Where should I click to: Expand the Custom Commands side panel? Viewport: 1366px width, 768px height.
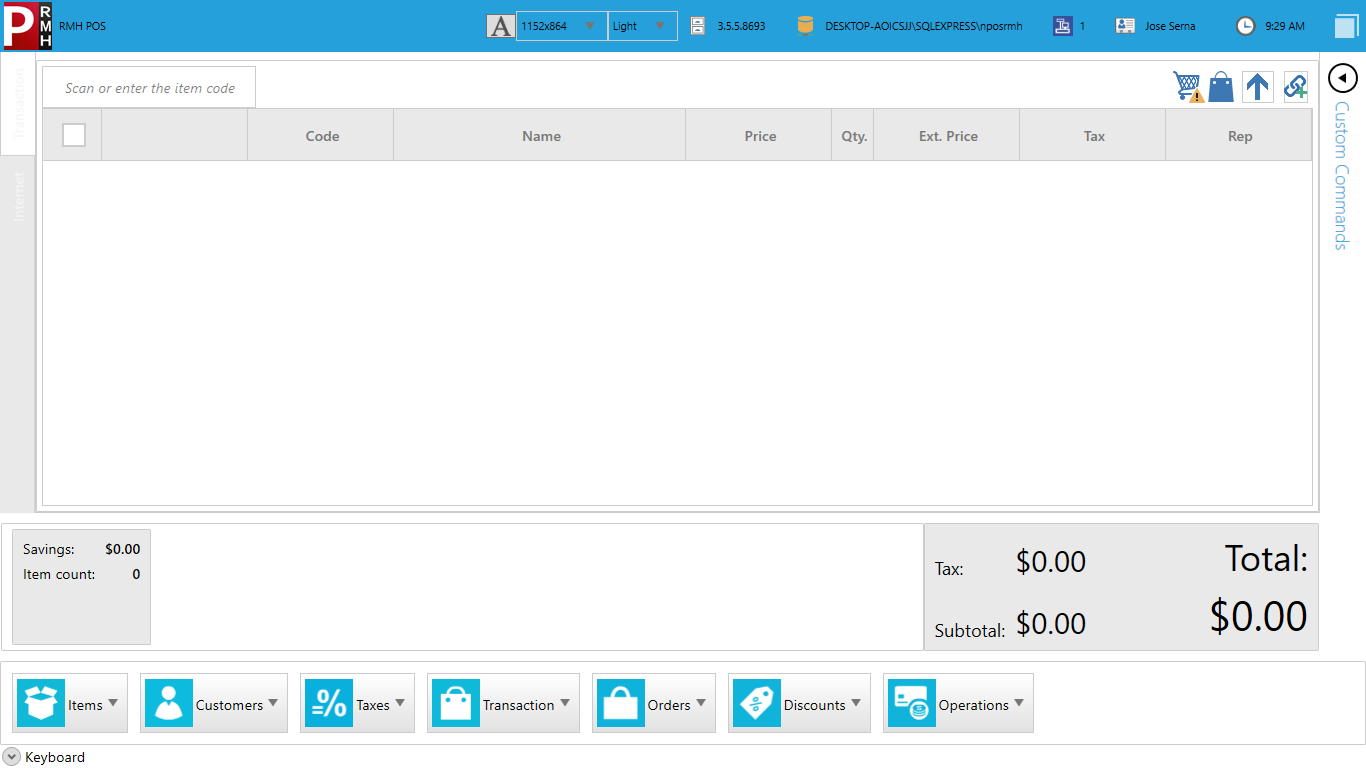click(1342, 78)
